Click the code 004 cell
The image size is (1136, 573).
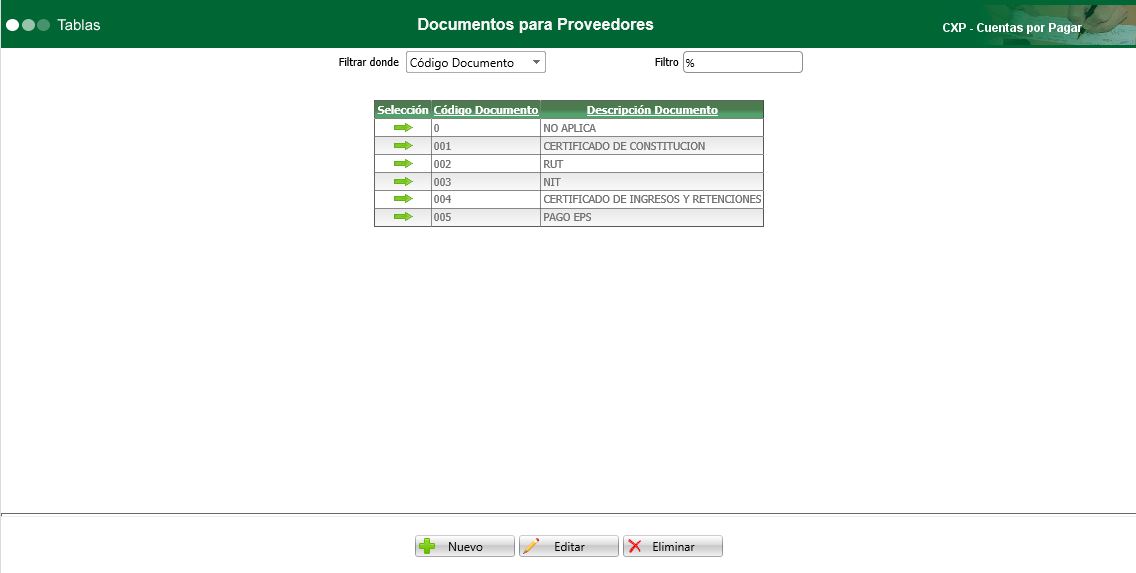tap(485, 199)
